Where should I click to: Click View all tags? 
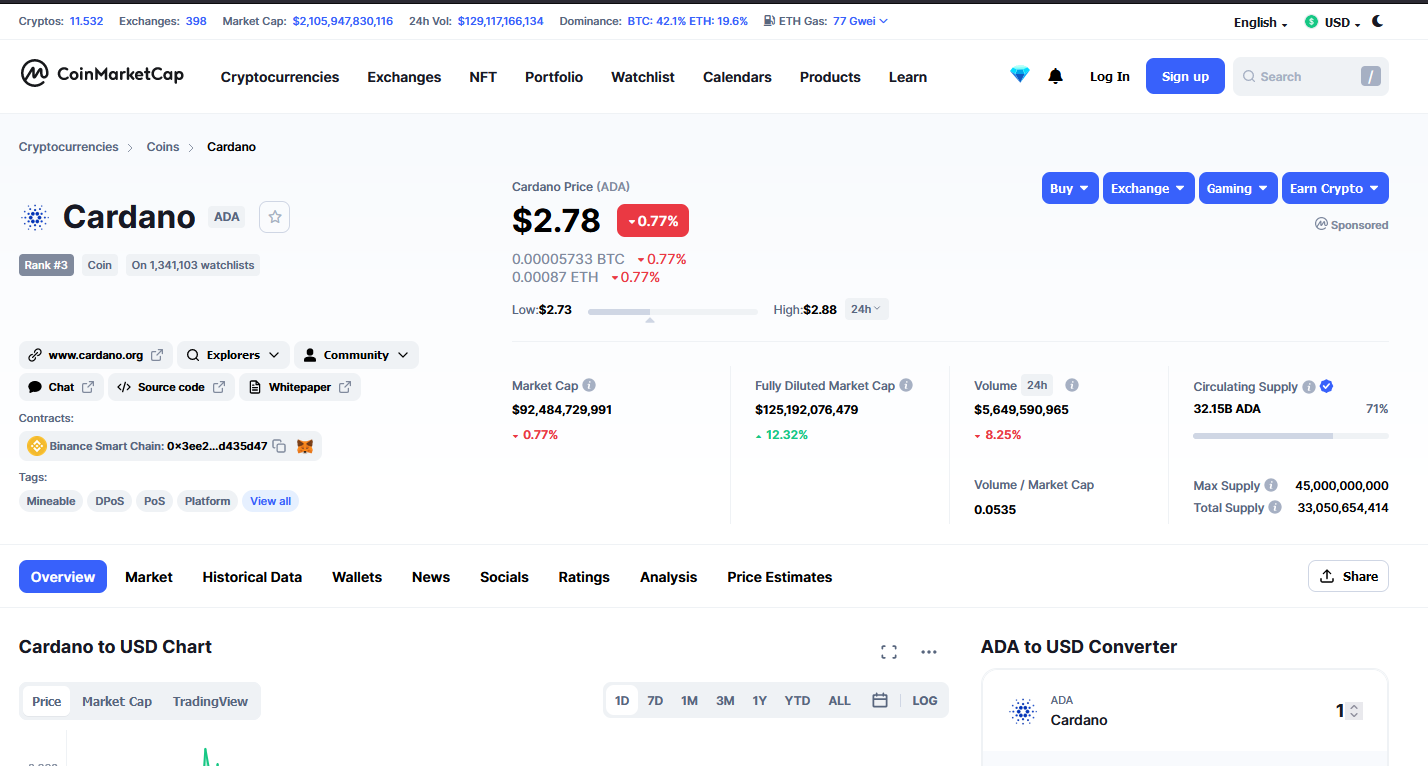click(270, 501)
